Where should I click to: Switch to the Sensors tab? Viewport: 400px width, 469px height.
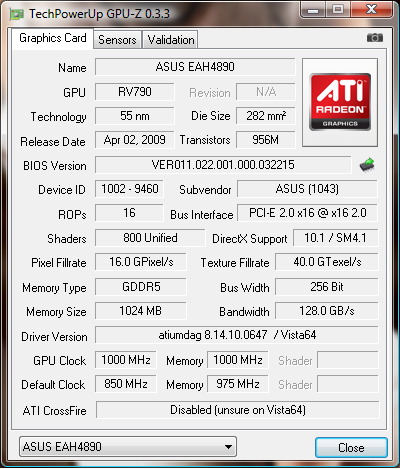tap(117, 40)
